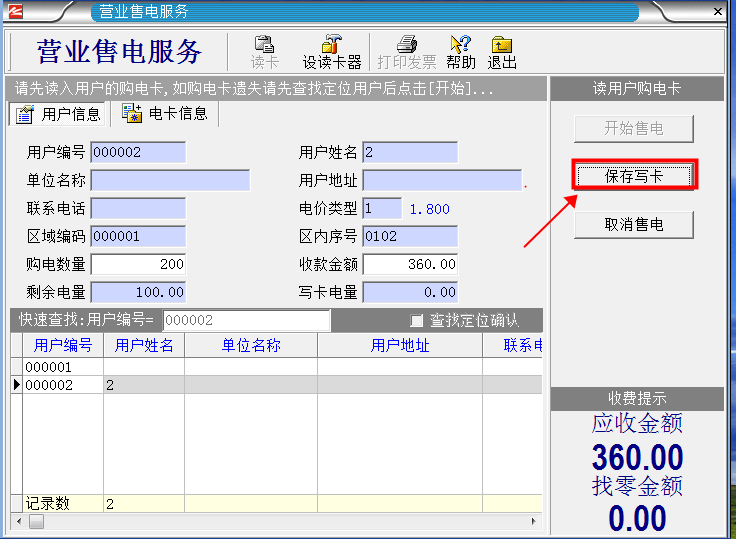Click the horizontal scrollbar left arrow

coord(17,522)
